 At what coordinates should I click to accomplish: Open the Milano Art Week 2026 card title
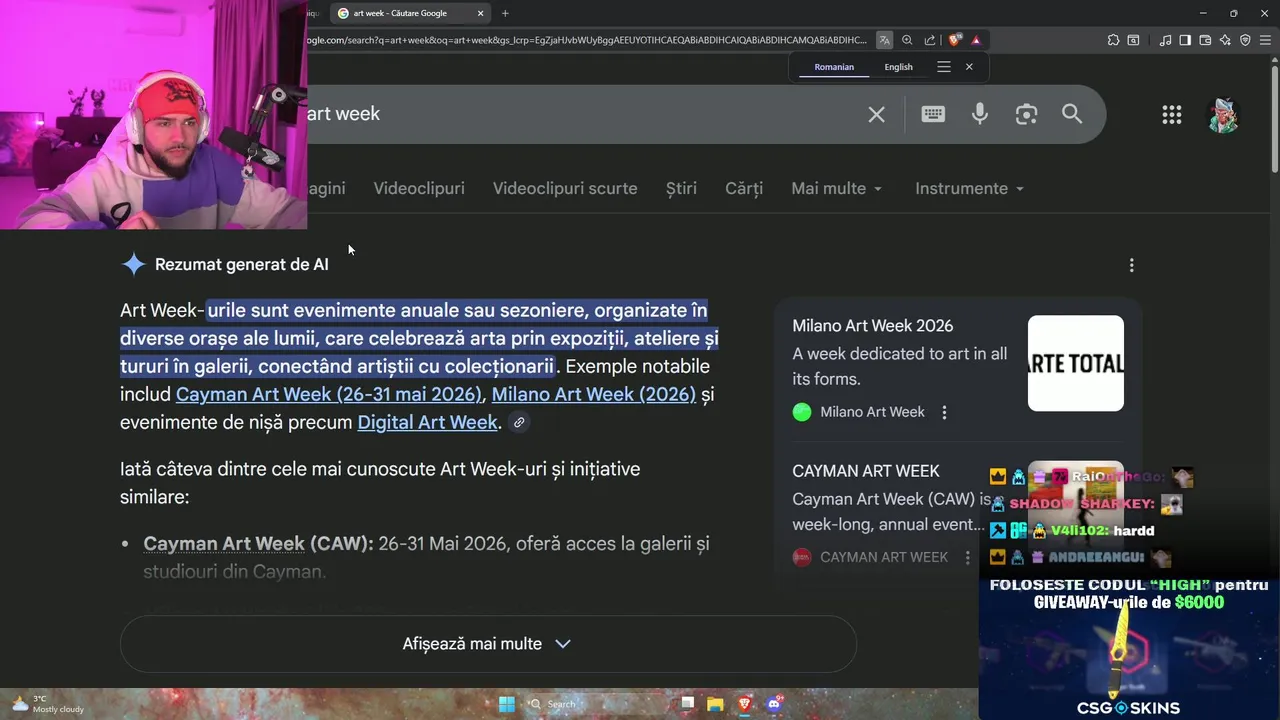tap(873, 326)
